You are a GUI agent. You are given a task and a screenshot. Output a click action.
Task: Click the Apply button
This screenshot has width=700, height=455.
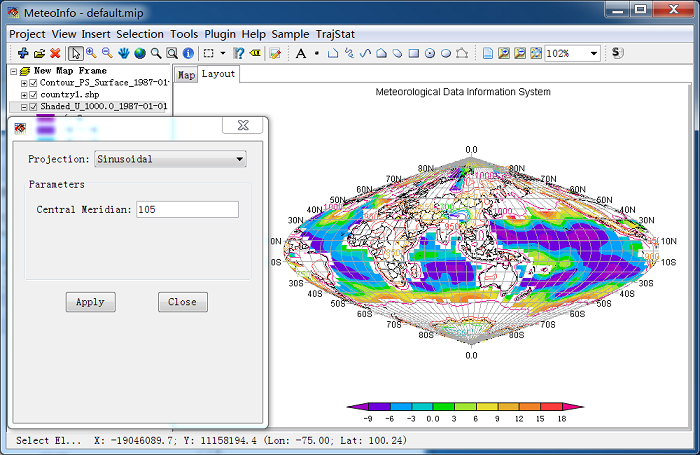point(91,302)
